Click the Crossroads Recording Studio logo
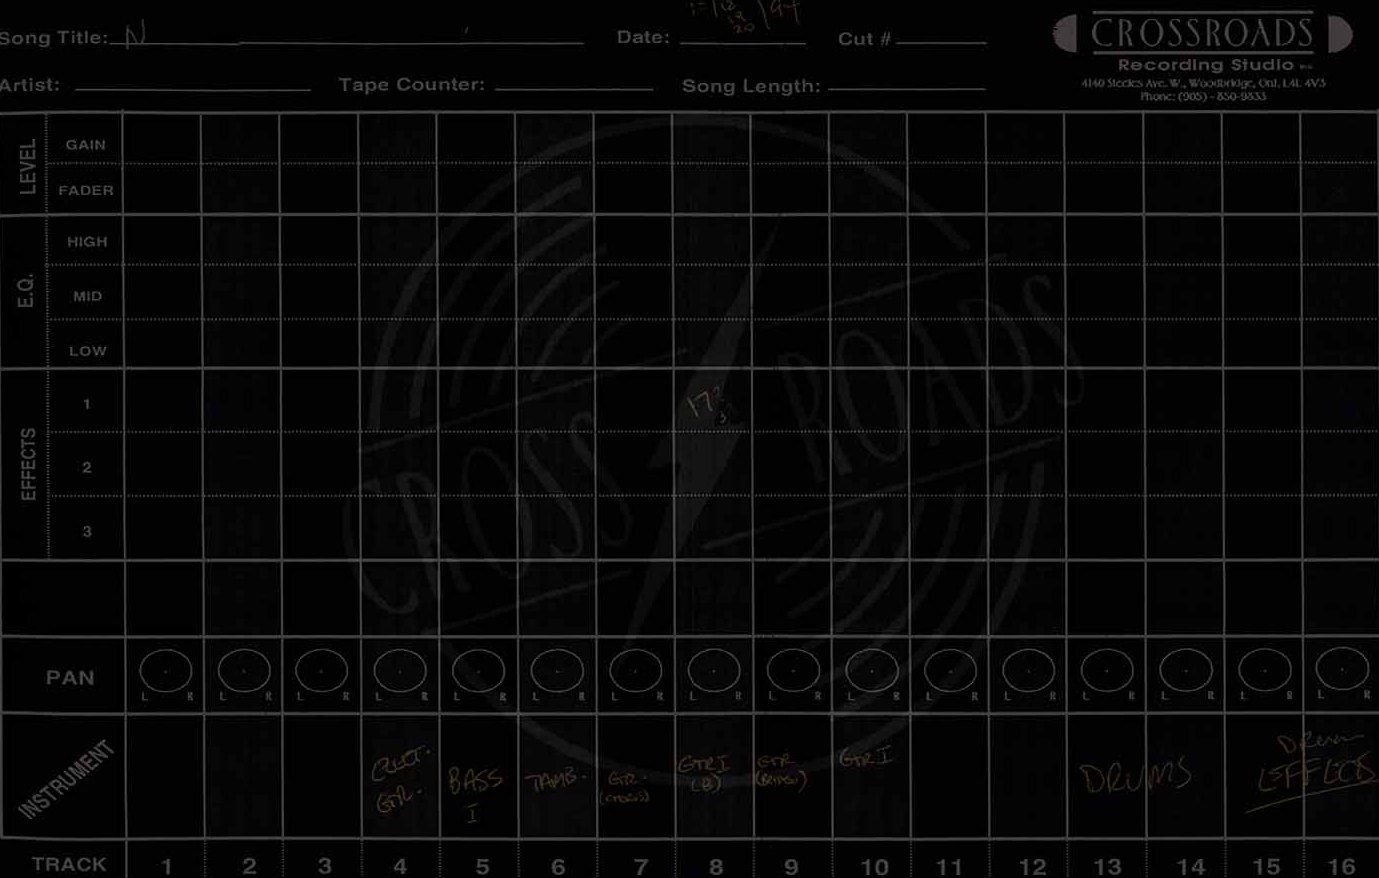 1203,55
